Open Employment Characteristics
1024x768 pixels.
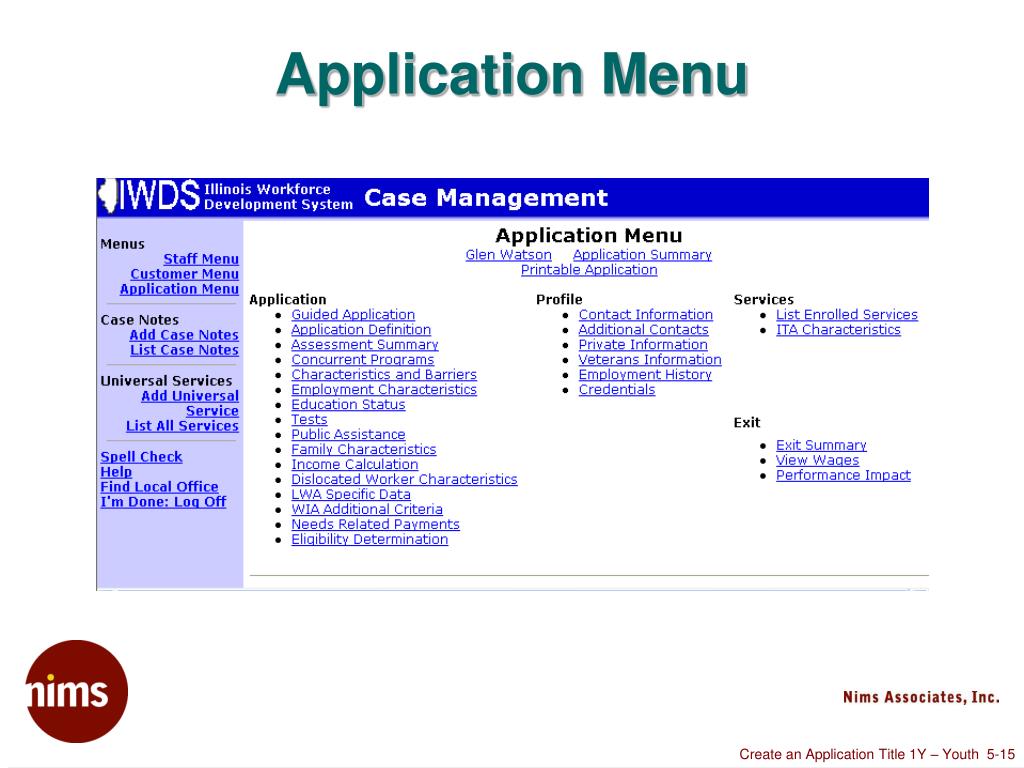pos(384,390)
